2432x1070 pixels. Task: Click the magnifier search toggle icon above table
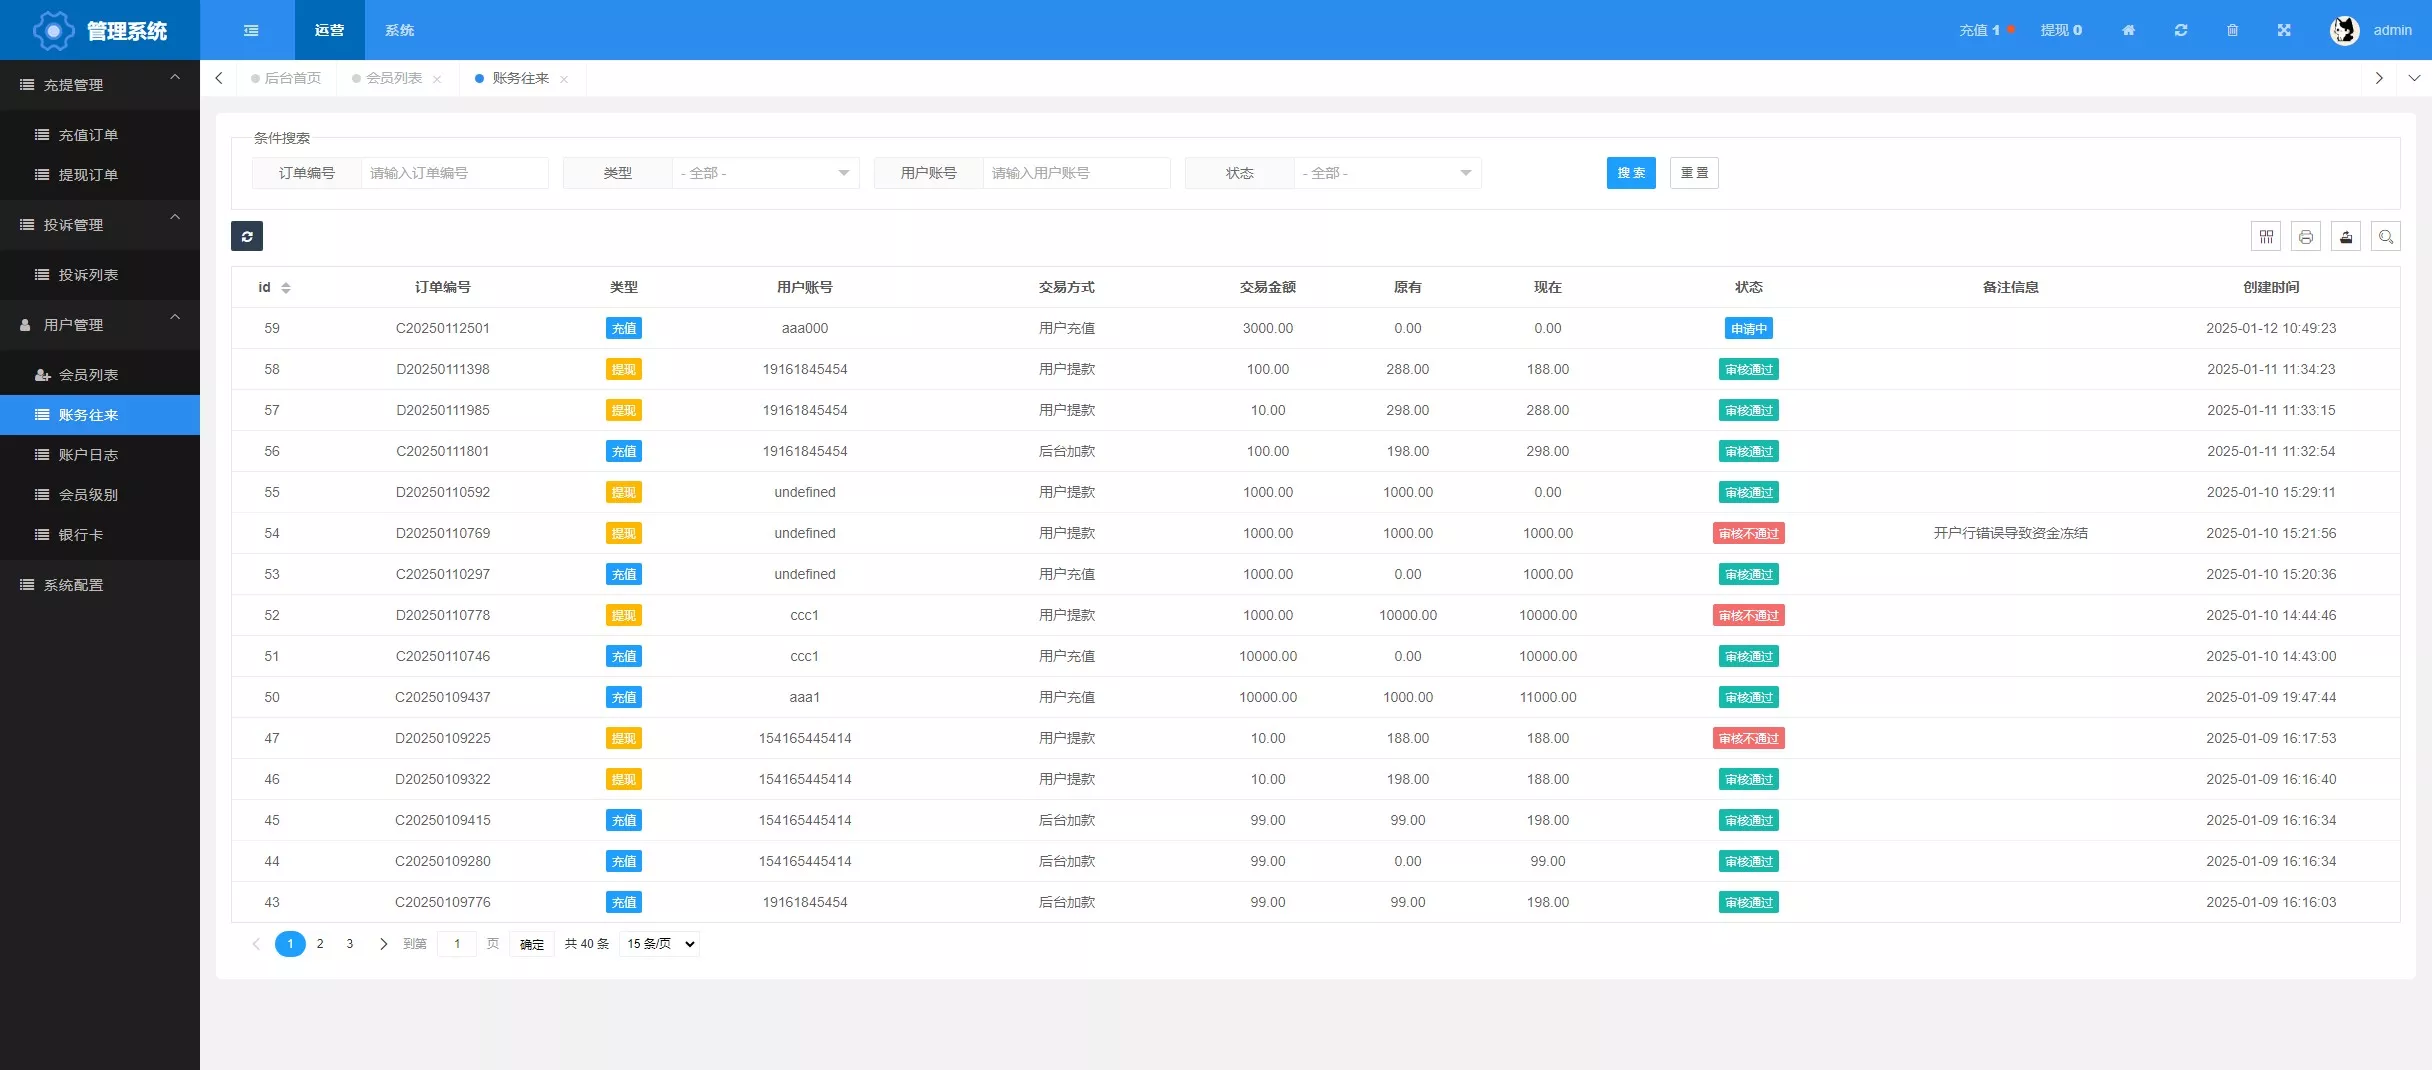(x=2386, y=237)
